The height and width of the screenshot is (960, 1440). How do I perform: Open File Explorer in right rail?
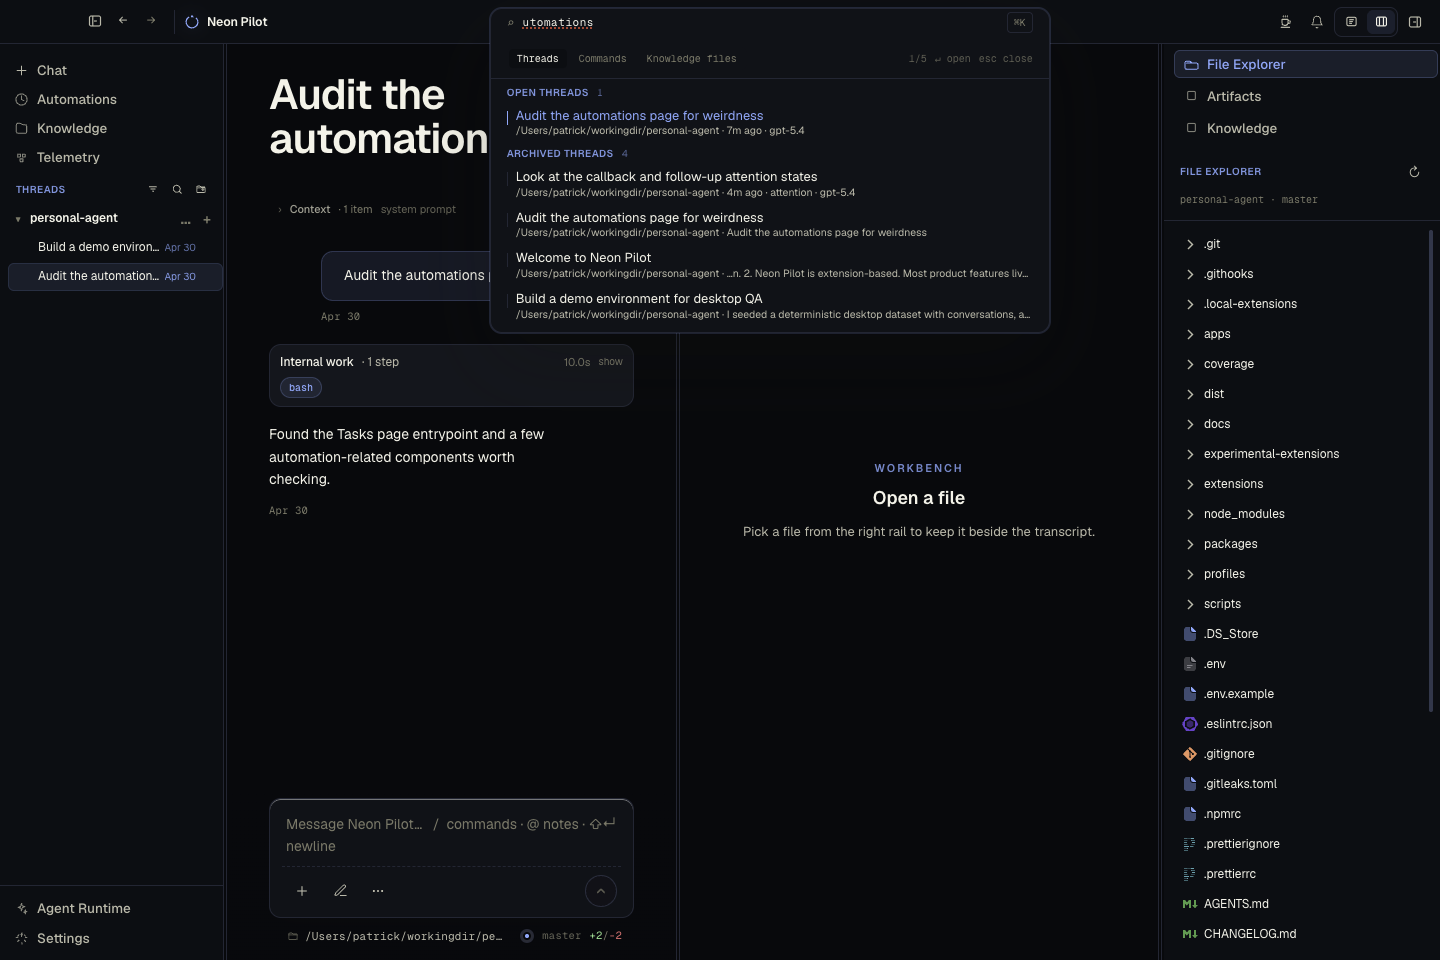[x=1305, y=64]
